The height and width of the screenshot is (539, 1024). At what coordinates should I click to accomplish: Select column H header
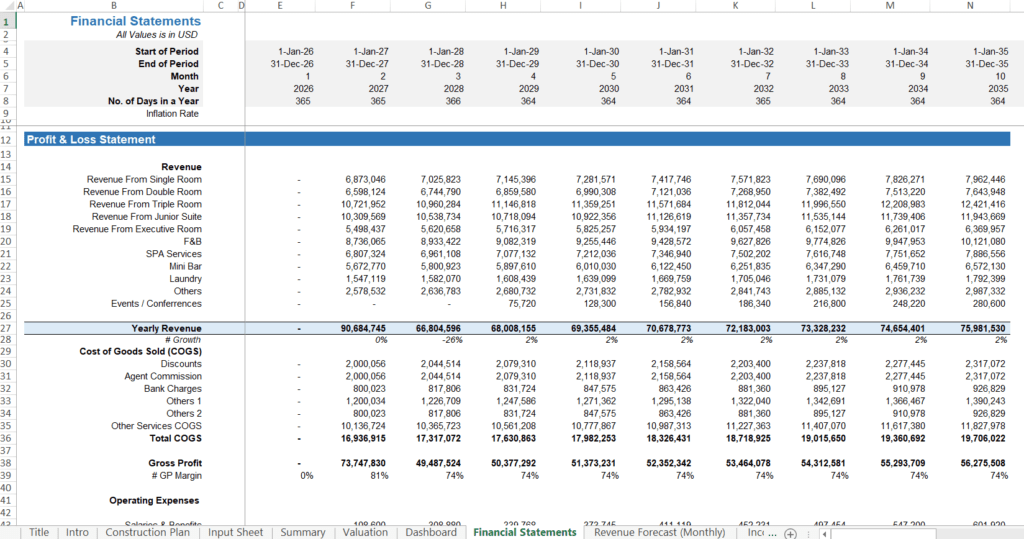[x=503, y=6]
